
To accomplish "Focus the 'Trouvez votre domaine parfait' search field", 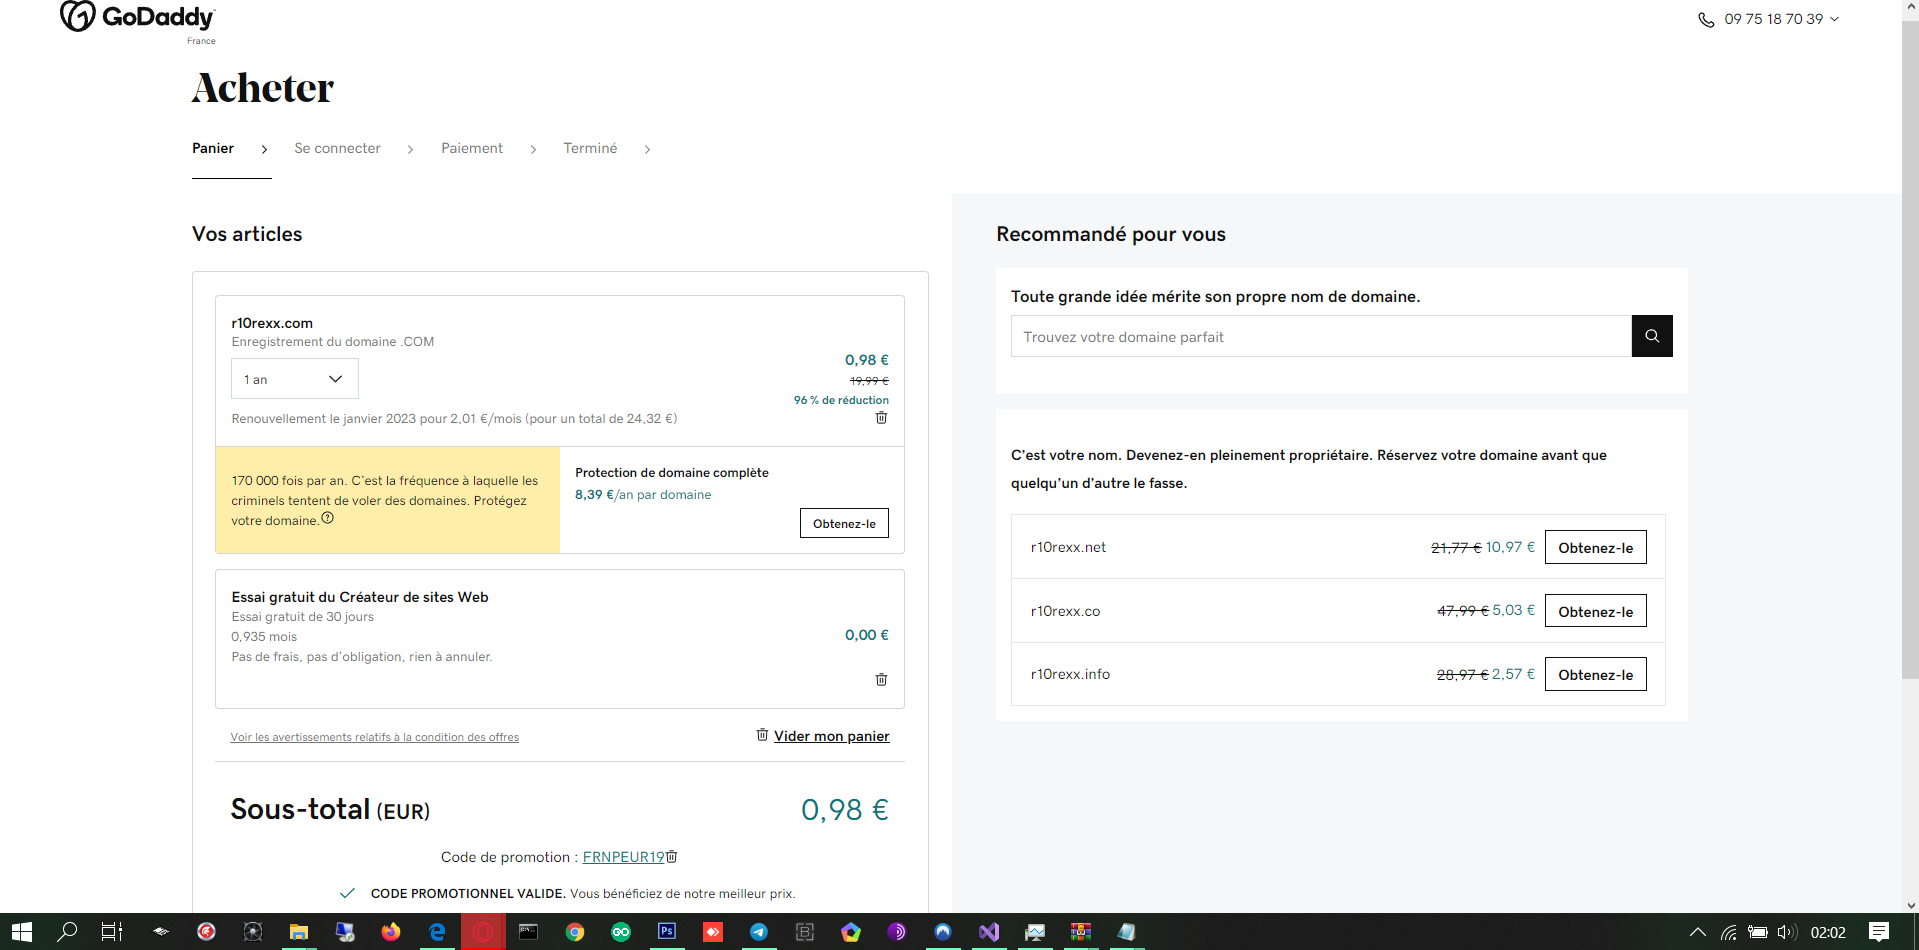I will (x=1321, y=336).
